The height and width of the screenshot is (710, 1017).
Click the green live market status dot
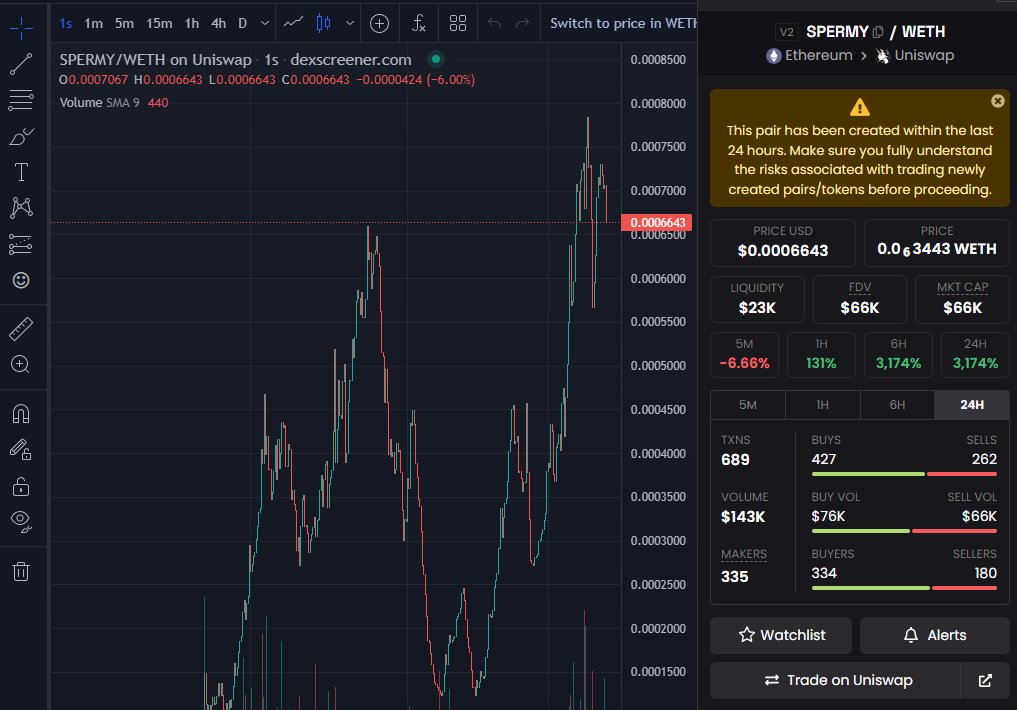pyautogui.click(x=436, y=59)
